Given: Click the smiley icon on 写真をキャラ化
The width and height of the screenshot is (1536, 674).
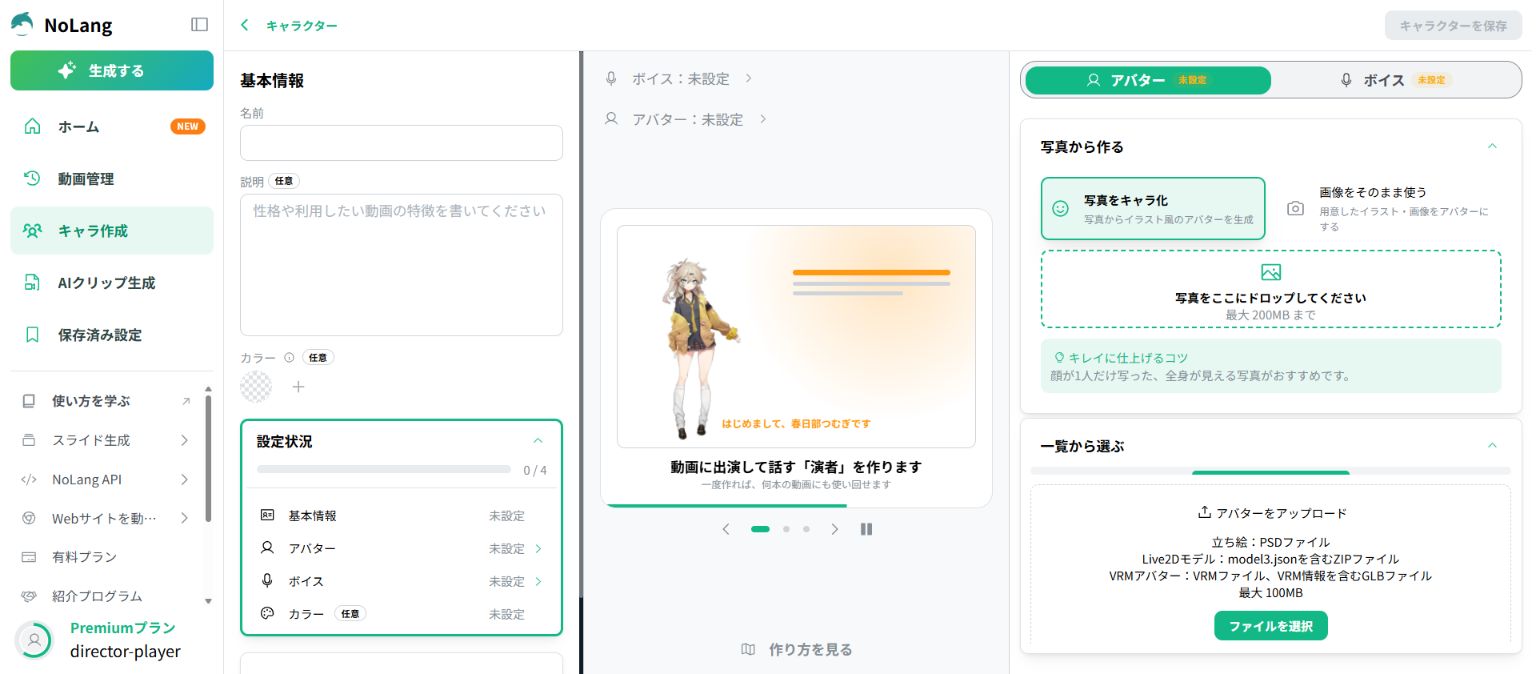Looking at the screenshot, I should [1061, 208].
